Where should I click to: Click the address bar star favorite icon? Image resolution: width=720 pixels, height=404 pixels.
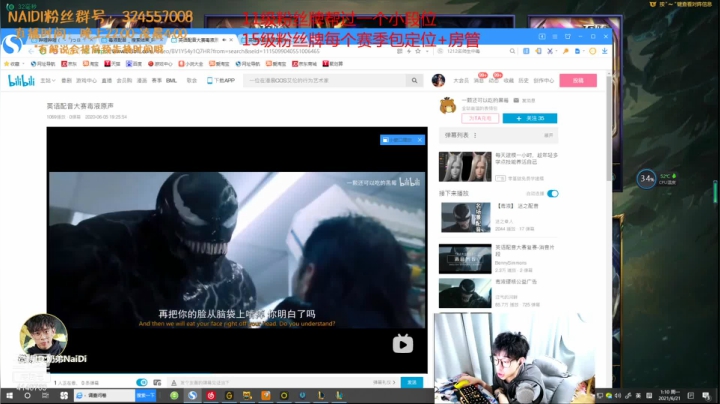pos(418,51)
